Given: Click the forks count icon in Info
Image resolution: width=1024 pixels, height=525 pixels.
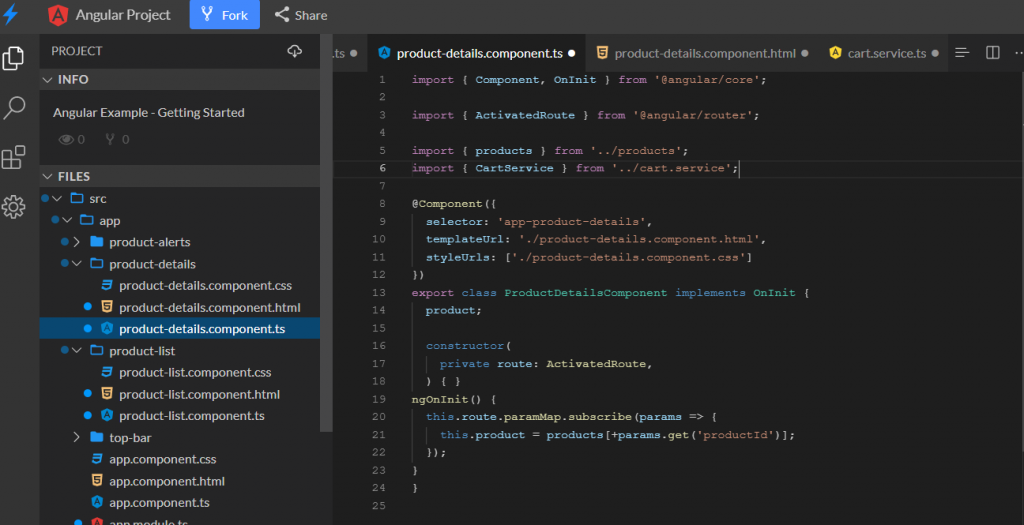Looking at the screenshot, I should 110,140.
